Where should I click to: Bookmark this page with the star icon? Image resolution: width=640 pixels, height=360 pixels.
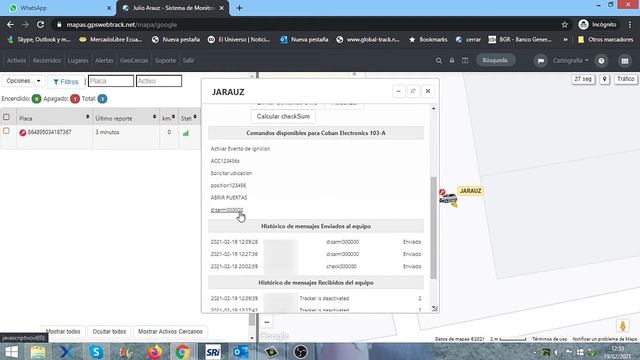564,24
